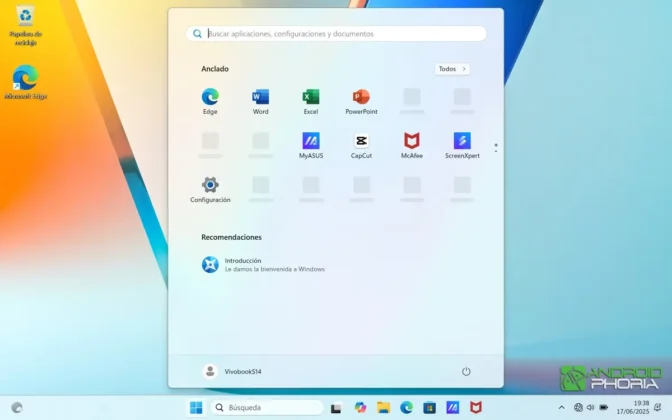This screenshot has height=420, width=672.
Task: Click the Windows Start button in taskbar
Action: pyautogui.click(x=196, y=408)
